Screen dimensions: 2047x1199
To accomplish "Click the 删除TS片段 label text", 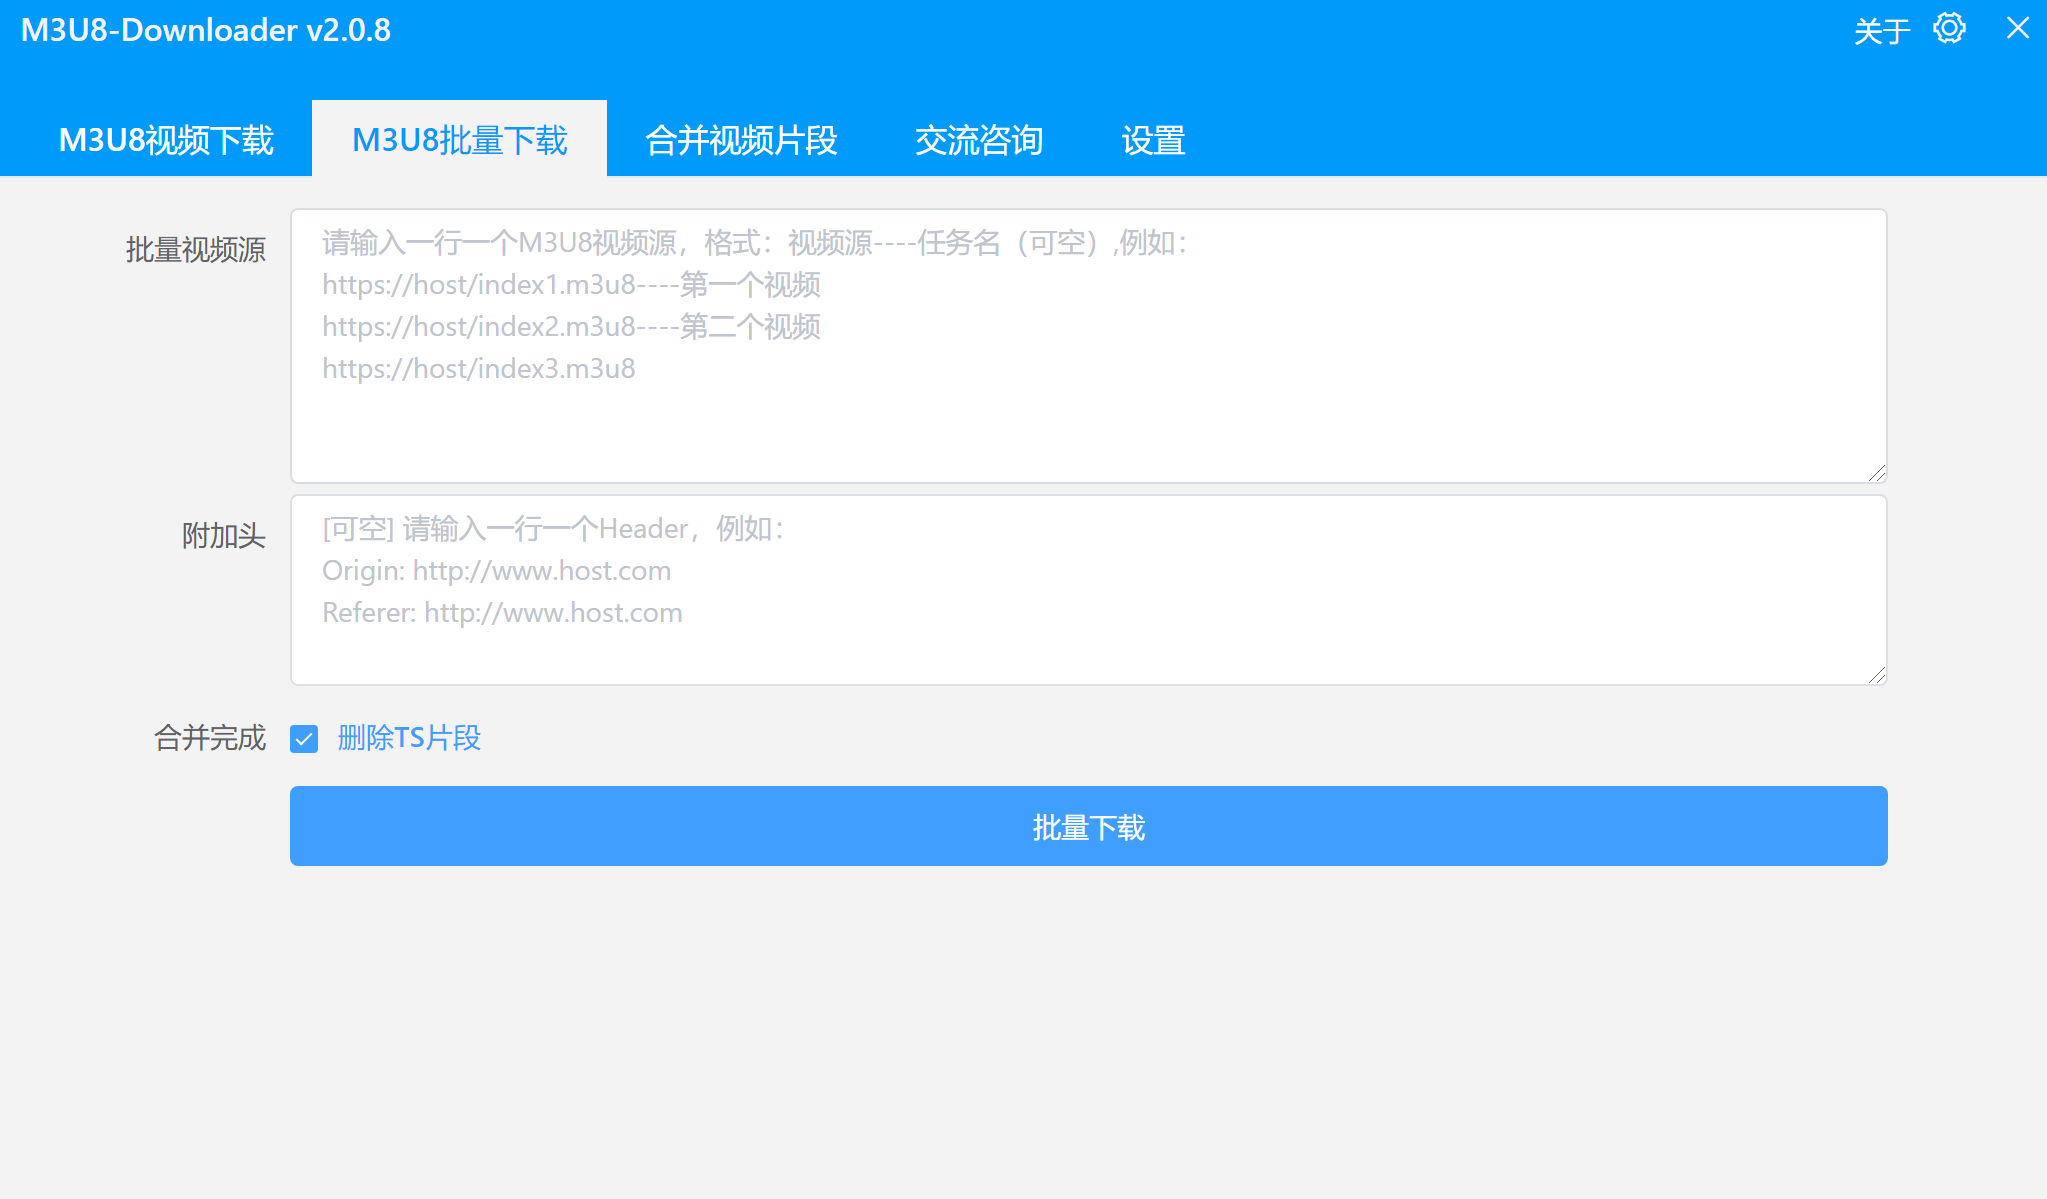I will coord(407,738).
